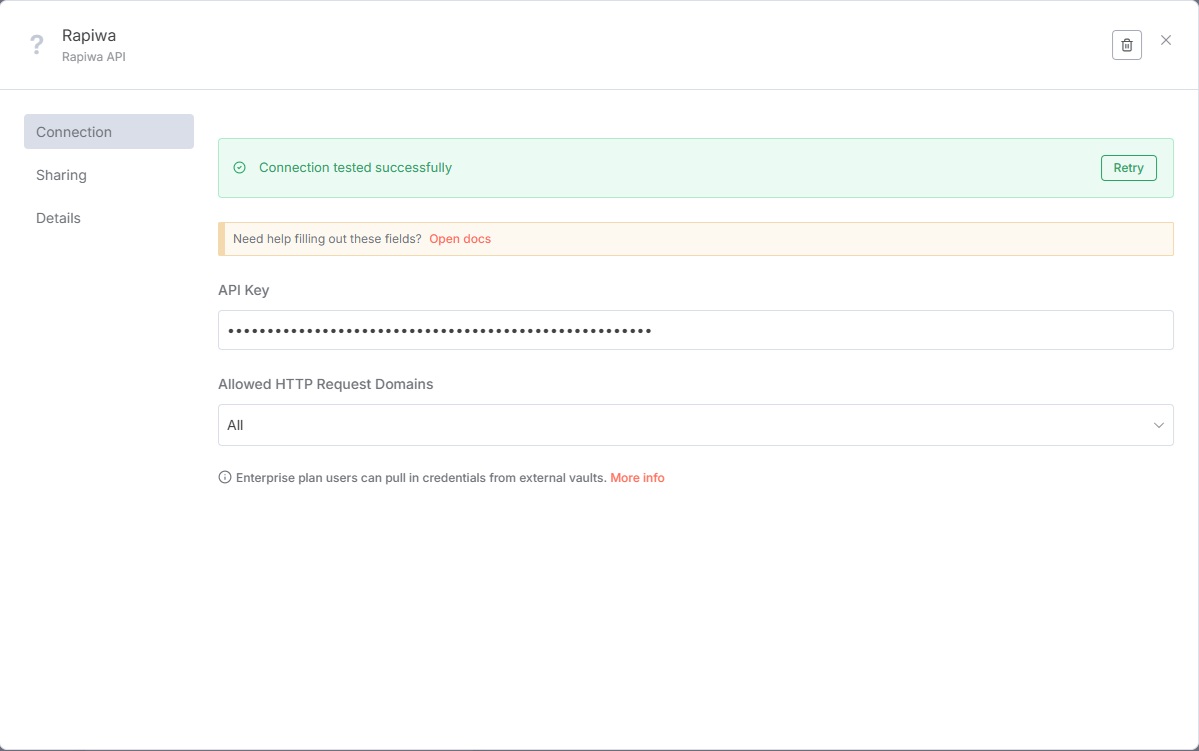Viewport: 1199px width, 751px height.
Task: Click the info icon beside Enterprise plan note
Action: tap(225, 478)
